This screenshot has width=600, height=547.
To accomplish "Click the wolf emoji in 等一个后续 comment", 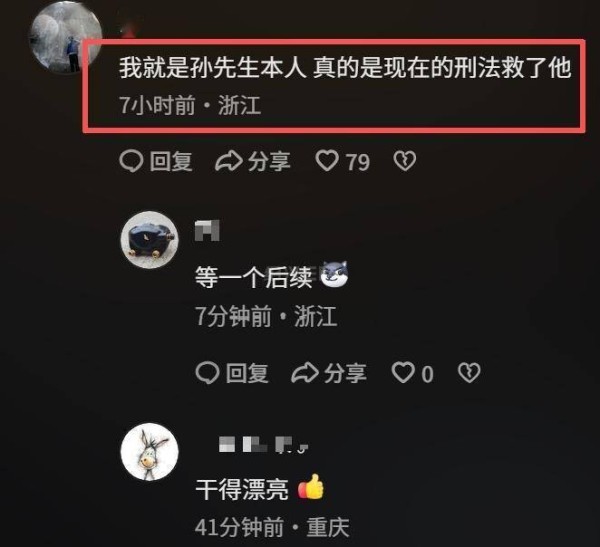I will (x=334, y=274).
